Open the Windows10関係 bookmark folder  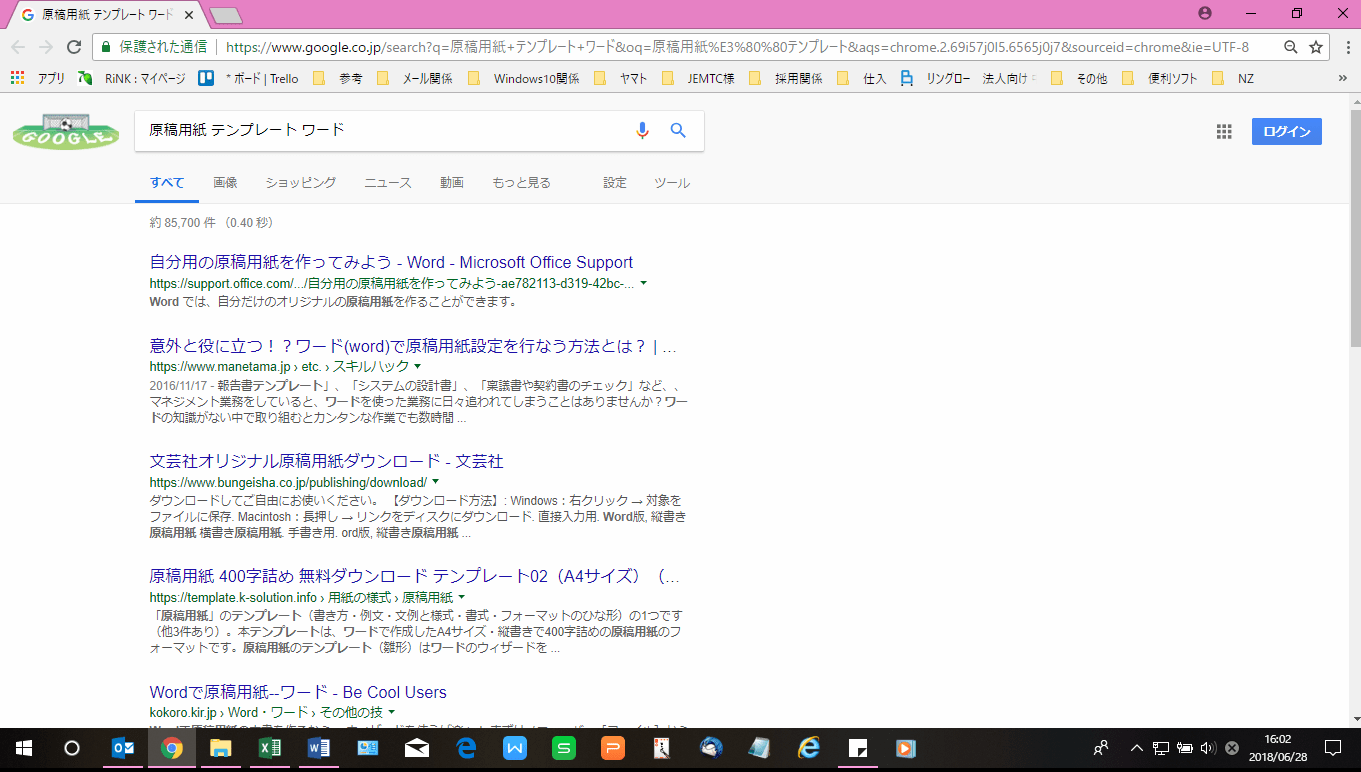pos(523,78)
